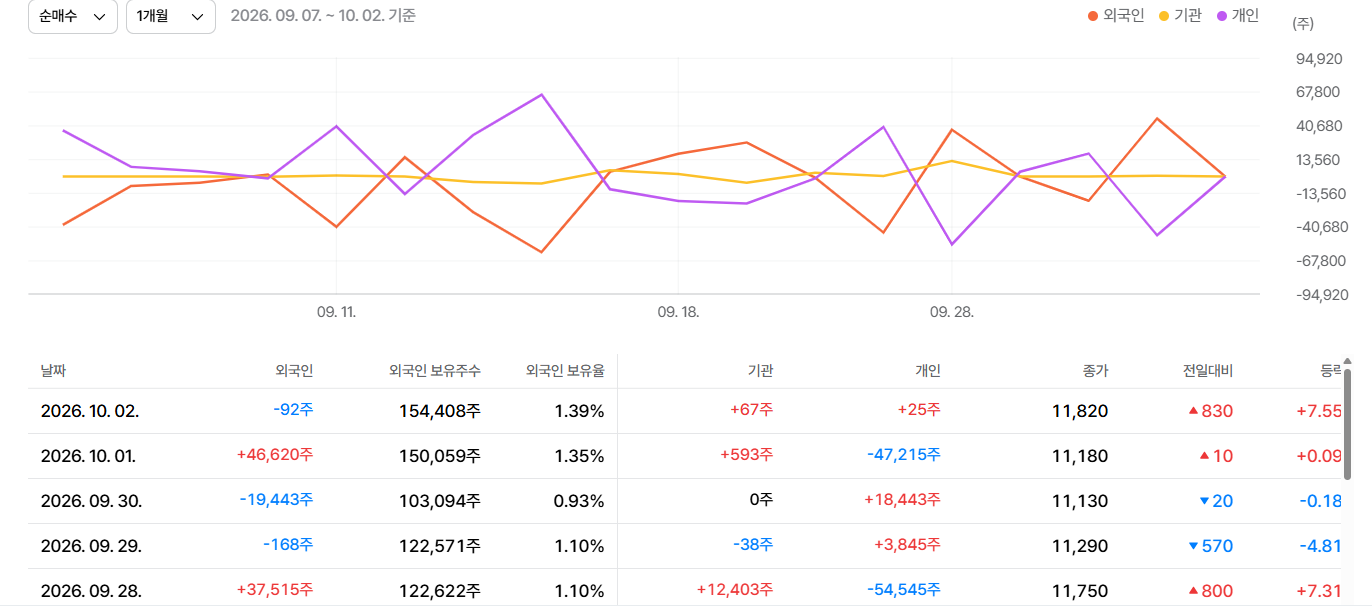The image size is (1372, 606).
Task: Click the 11,820 closing price
Action: (1080, 411)
